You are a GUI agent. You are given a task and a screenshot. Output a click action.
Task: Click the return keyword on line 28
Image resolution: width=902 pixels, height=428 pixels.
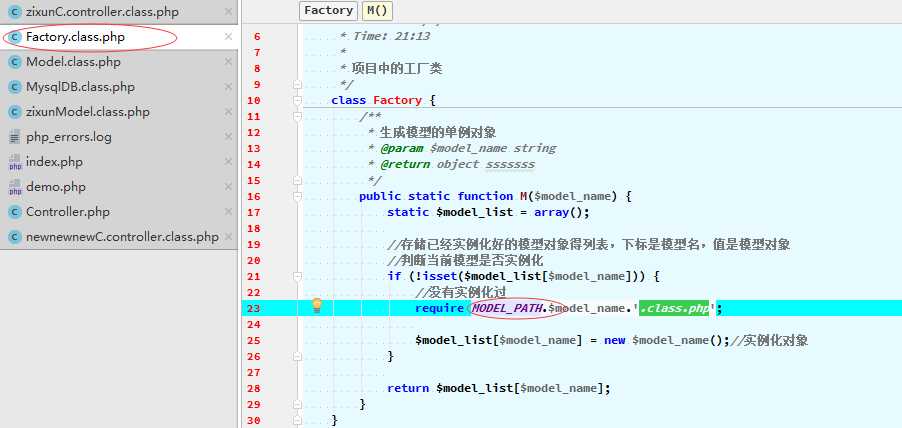click(x=408, y=388)
